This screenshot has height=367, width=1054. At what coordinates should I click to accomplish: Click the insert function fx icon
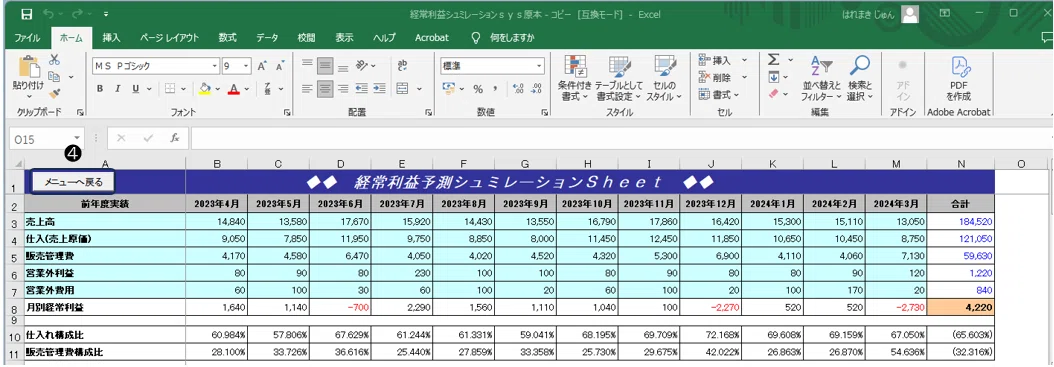click(175, 138)
